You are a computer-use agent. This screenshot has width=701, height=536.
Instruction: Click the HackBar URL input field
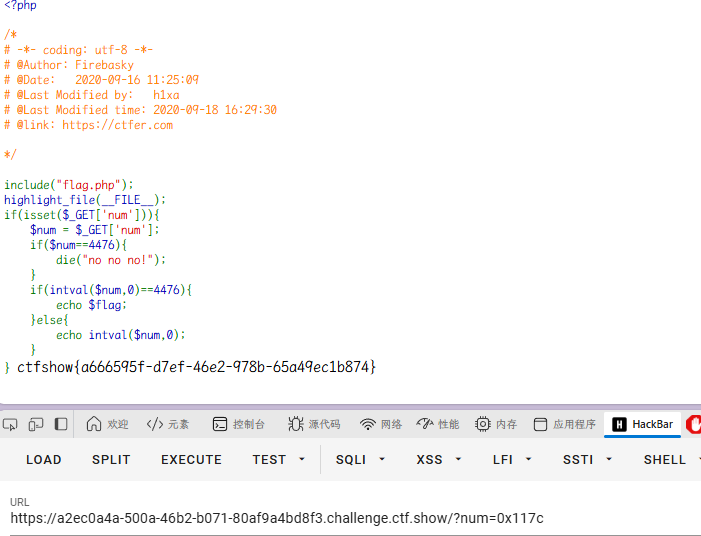[355, 518]
